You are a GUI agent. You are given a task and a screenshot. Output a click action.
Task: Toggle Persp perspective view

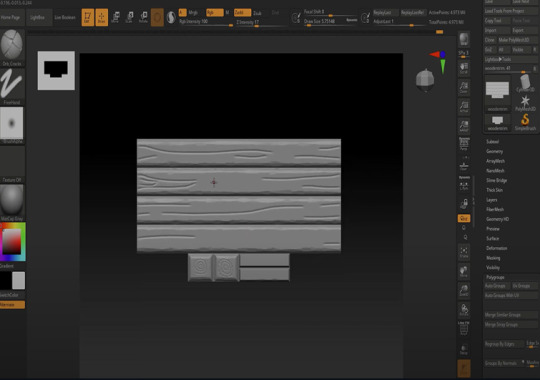click(x=464, y=144)
